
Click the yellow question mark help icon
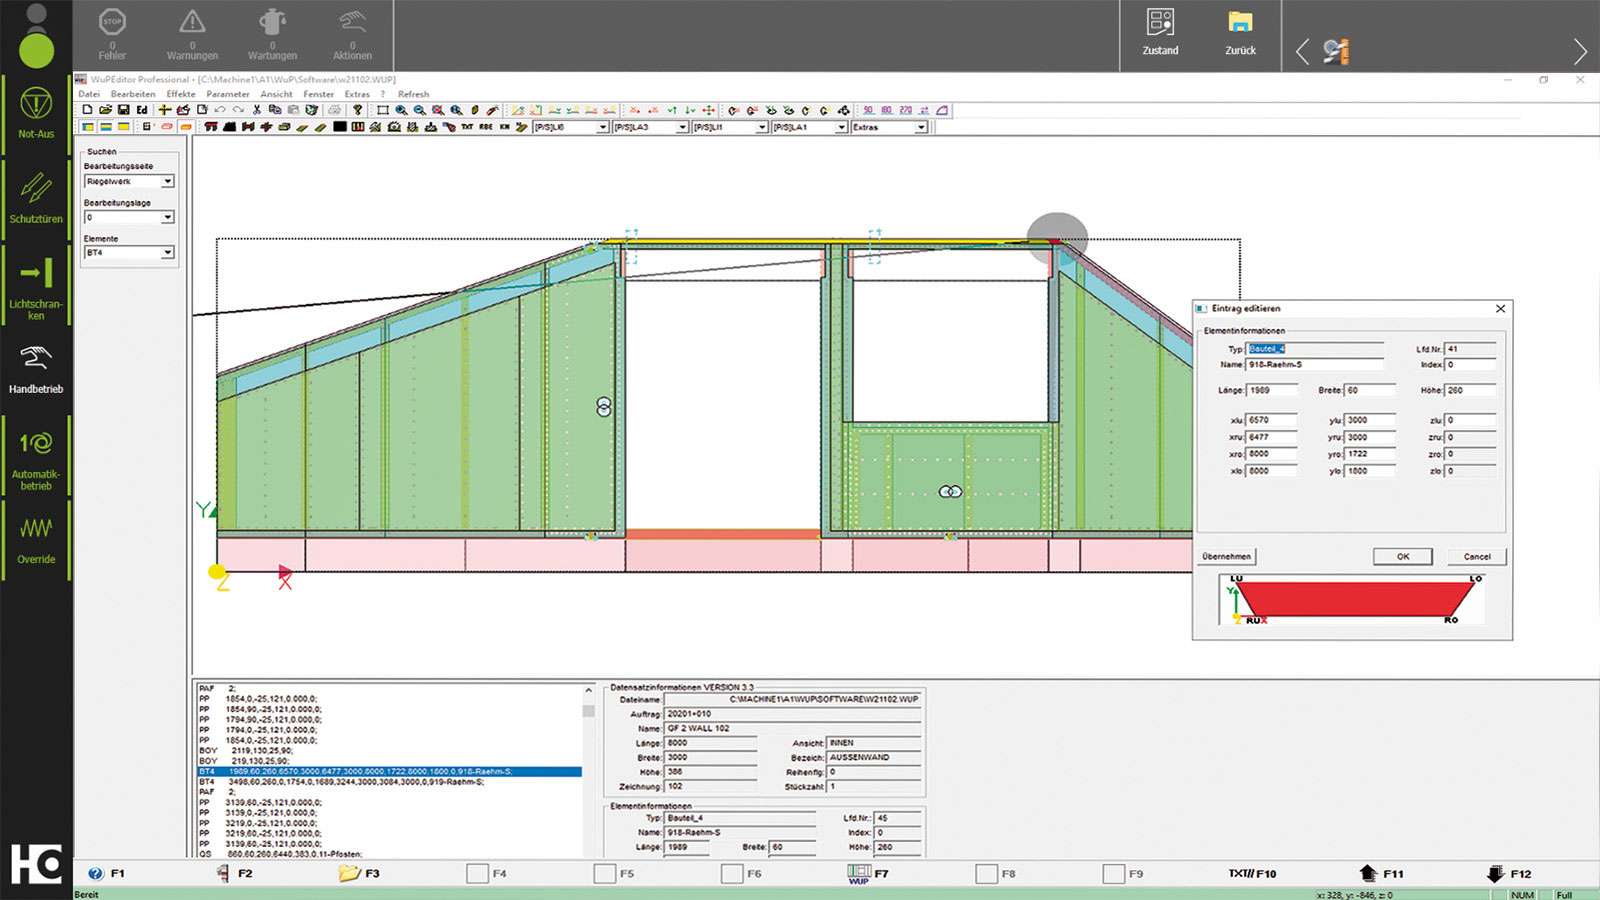[x=357, y=110]
